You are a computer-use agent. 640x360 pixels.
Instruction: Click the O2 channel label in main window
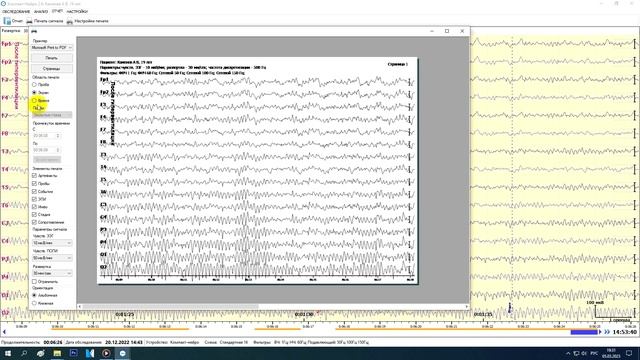click(5, 313)
